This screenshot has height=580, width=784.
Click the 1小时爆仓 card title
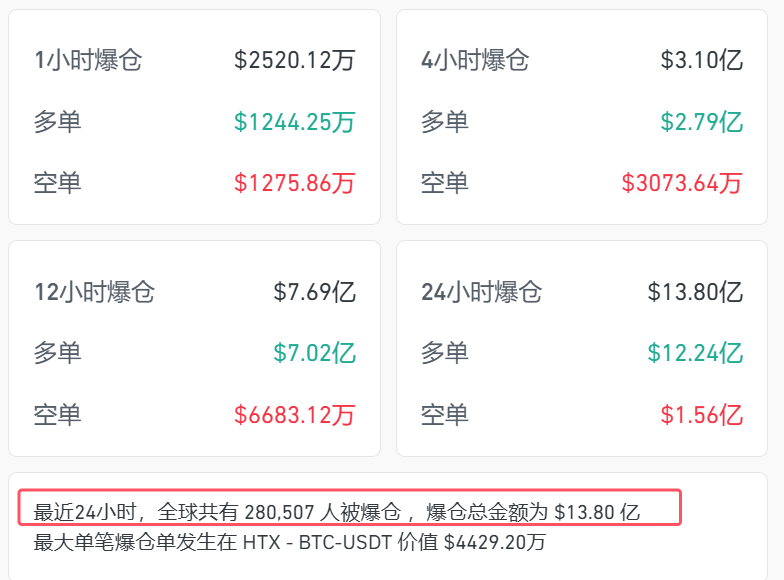point(88,60)
